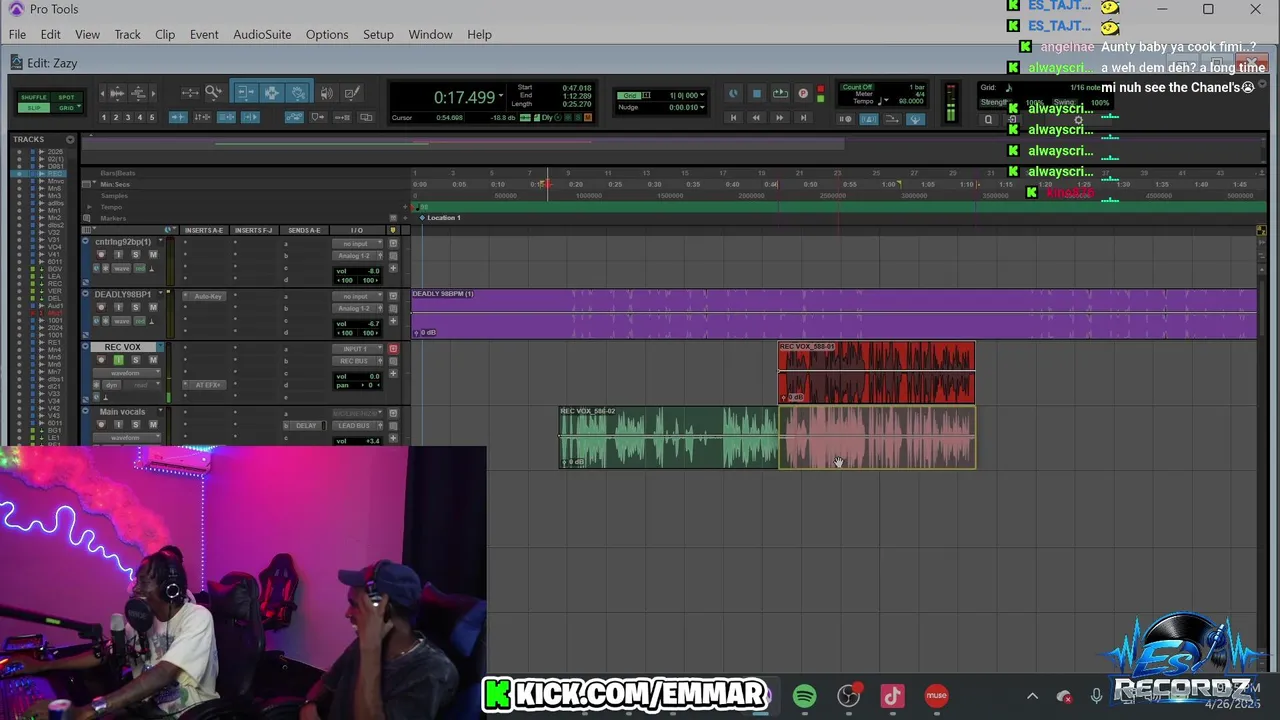Open TikTok from the taskbar
The height and width of the screenshot is (720, 1280).
892,696
